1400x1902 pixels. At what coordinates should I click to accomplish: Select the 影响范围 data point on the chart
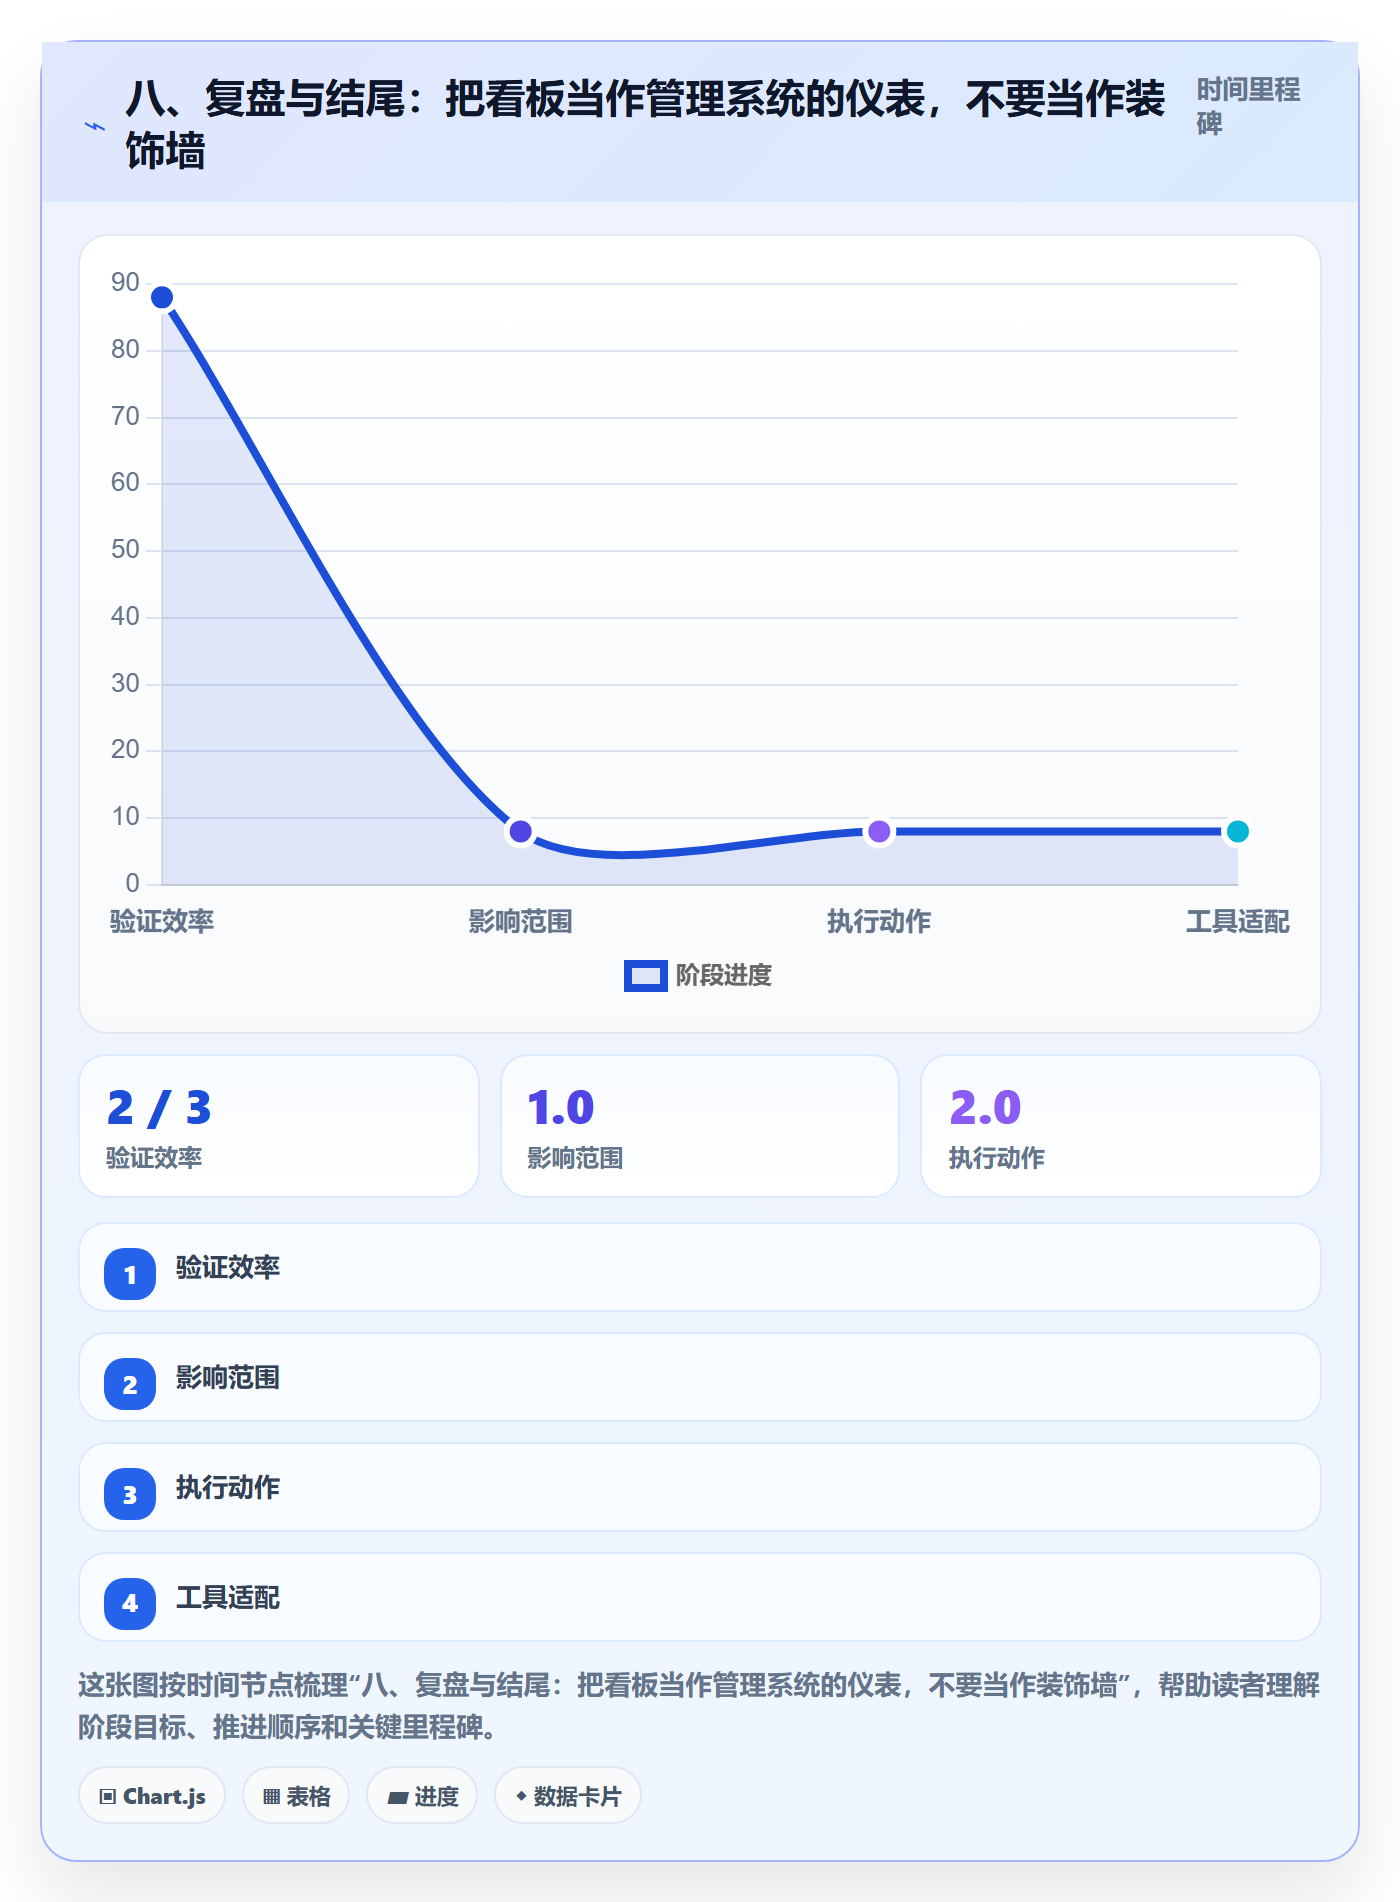click(520, 831)
